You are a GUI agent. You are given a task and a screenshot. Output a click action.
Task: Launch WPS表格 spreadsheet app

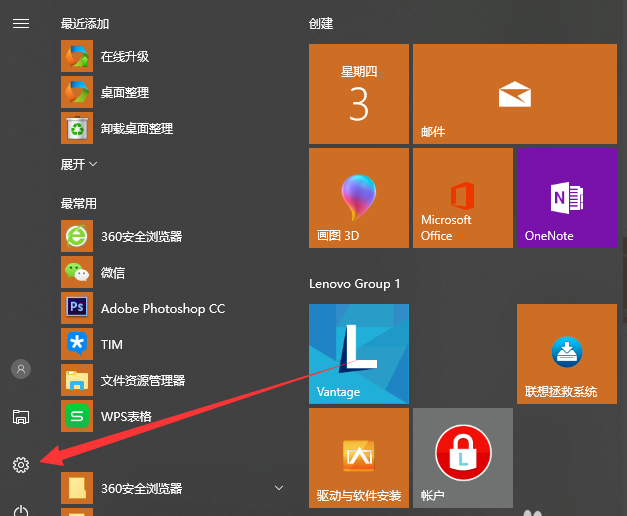pos(125,417)
